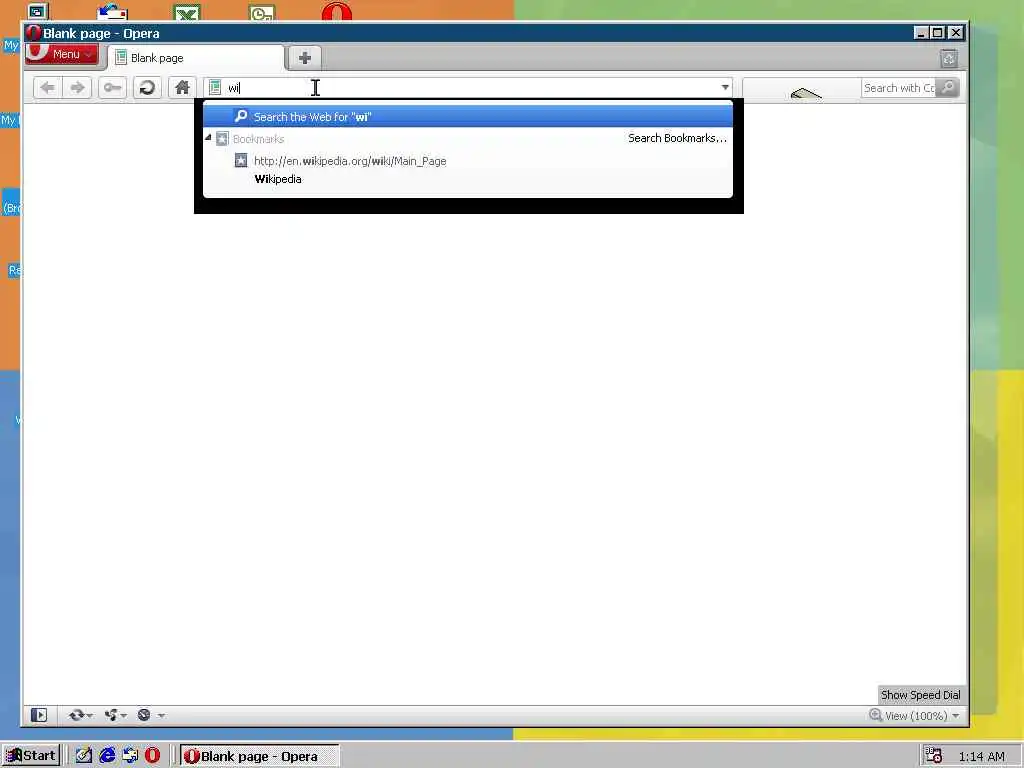The image size is (1024, 768).
Task: Open the Opera Unite dropdown icon
Action: click(x=115, y=715)
